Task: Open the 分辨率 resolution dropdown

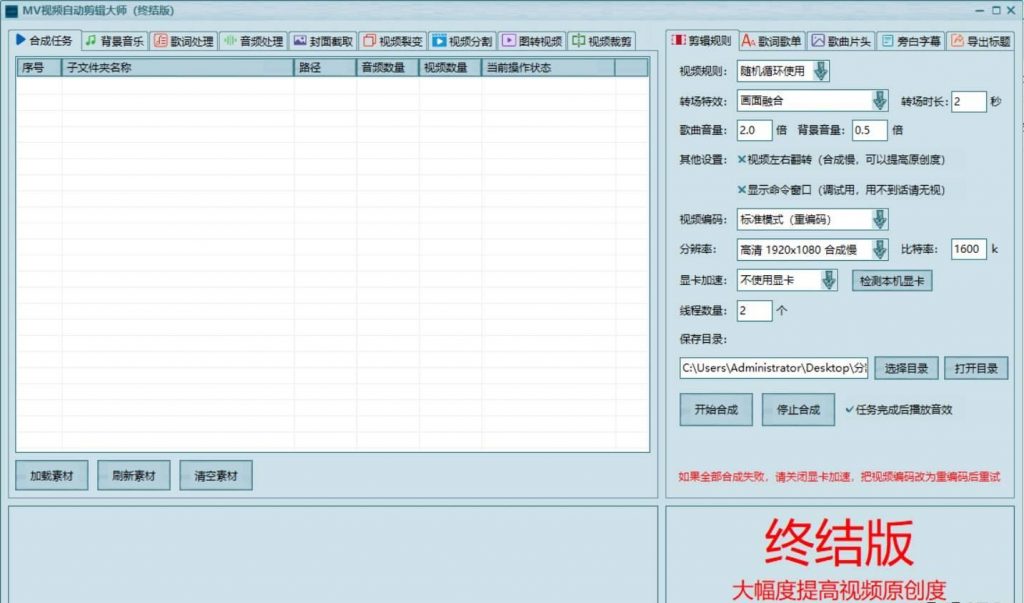Action: click(880, 249)
